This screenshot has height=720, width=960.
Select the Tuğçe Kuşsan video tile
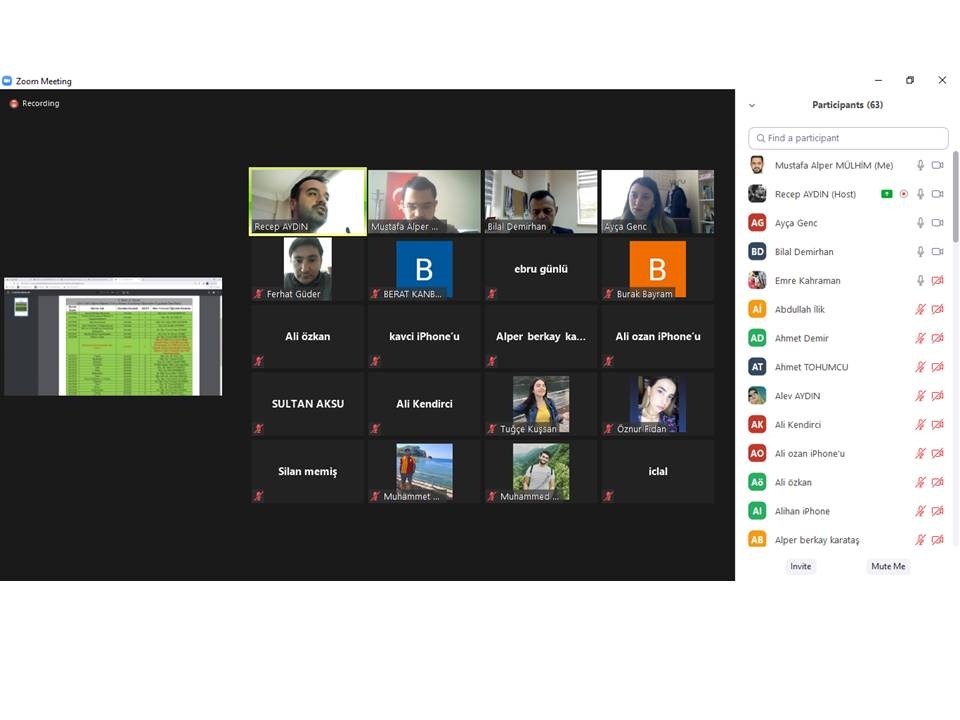[x=541, y=404]
